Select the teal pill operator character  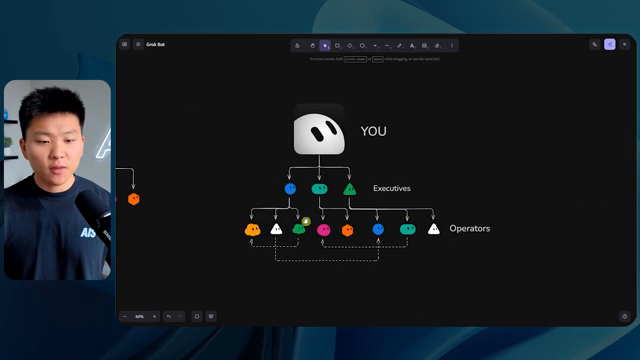408,229
